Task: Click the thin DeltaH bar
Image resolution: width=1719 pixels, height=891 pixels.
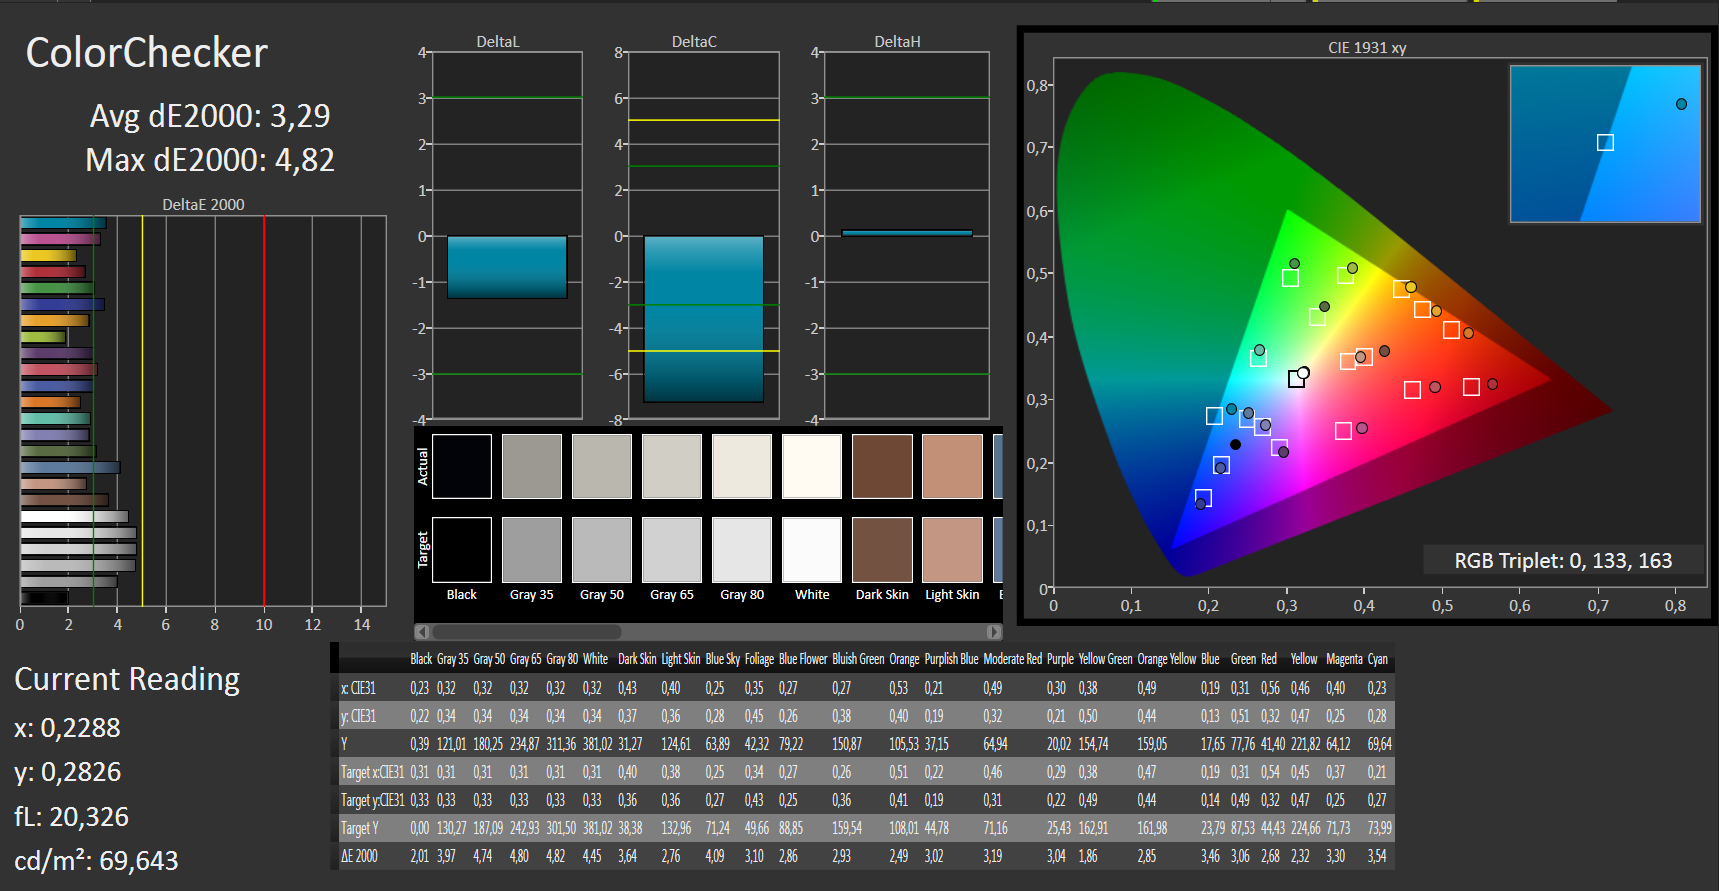Action: coord(906,233)
